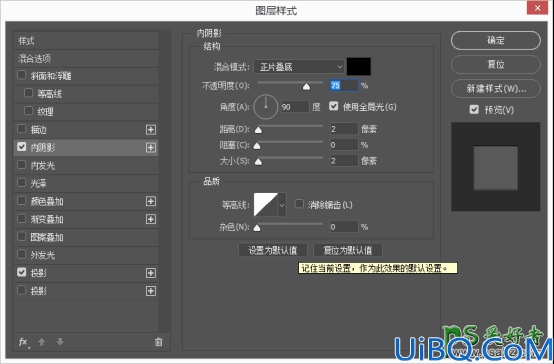
Task: Select 内发光 effect row
Action: pyautogui.click(x=86, y=165)
